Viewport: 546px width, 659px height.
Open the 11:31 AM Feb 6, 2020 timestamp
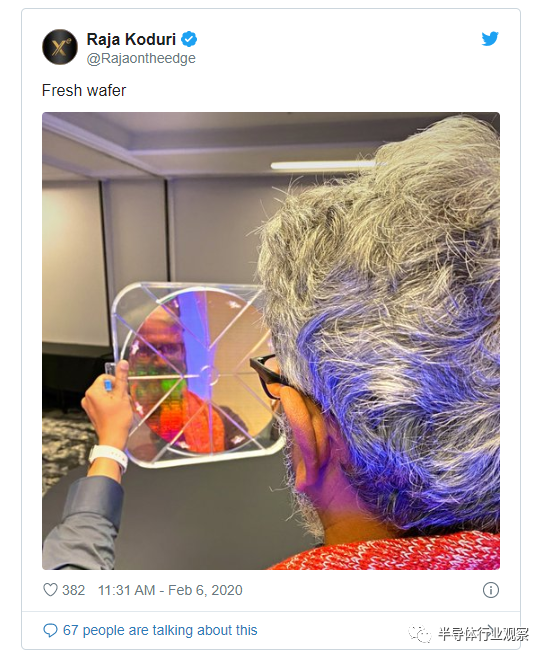tap(170, 590)
